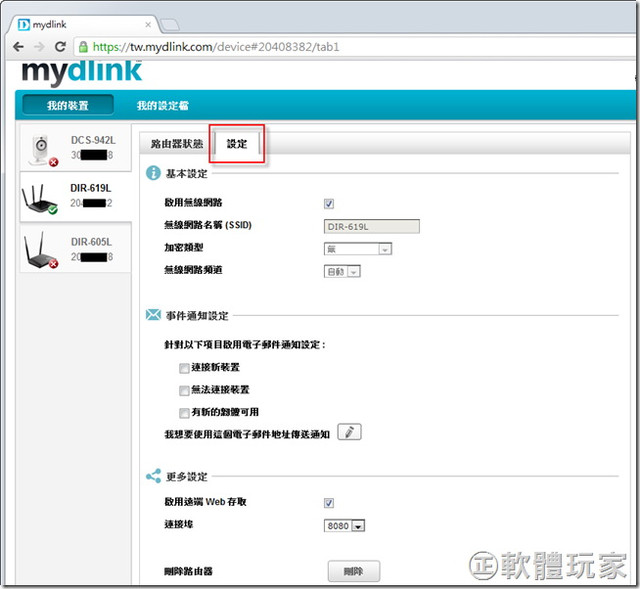Viewport: 640px width, 589px height.
Task: Enable the 有新的韌體可用 notification checkbox
Action: click(184, 413)
